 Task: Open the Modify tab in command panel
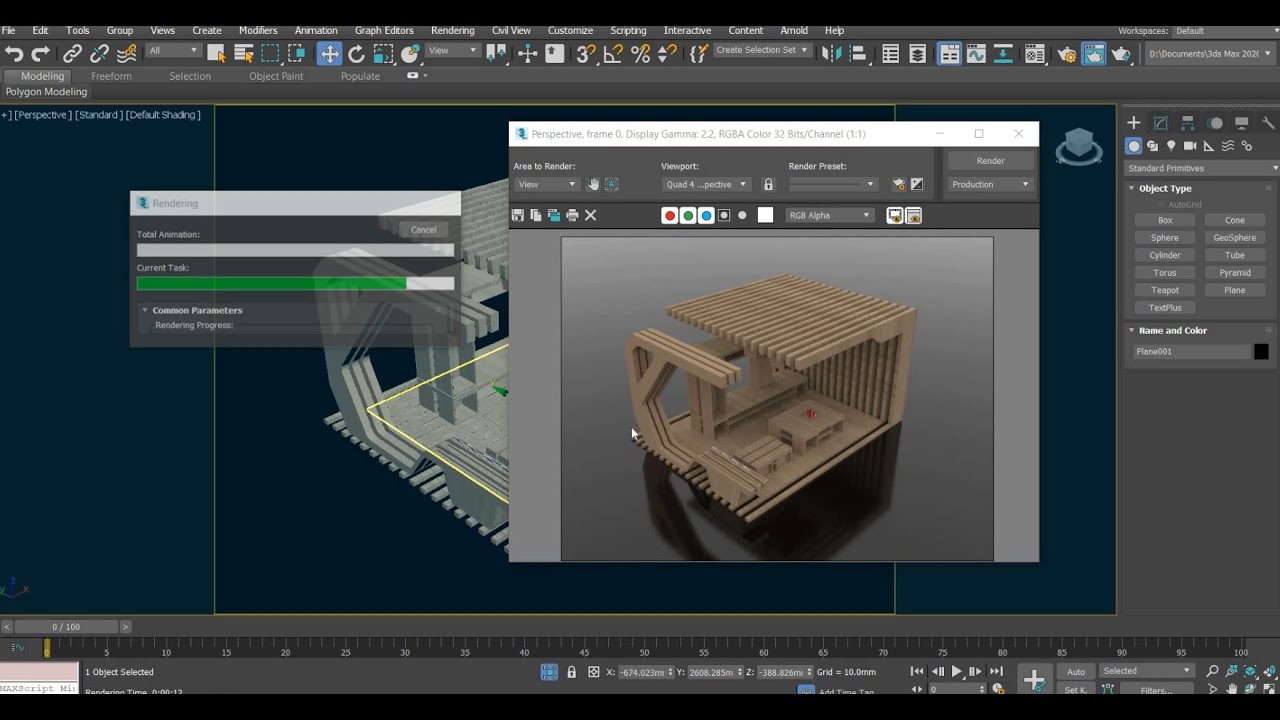(1161, 123)
